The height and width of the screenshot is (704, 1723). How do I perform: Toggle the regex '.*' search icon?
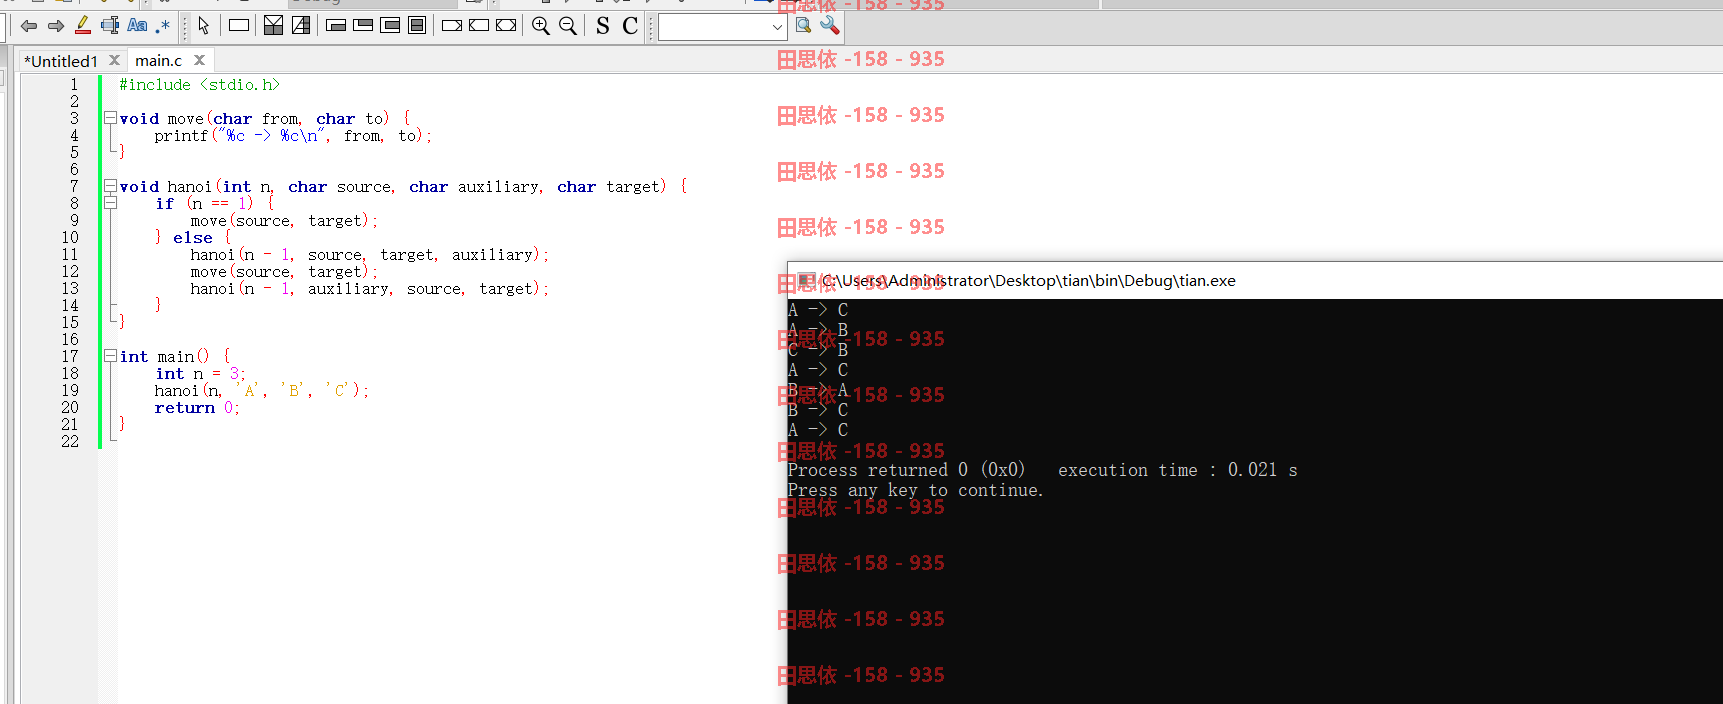pos(163,26)
